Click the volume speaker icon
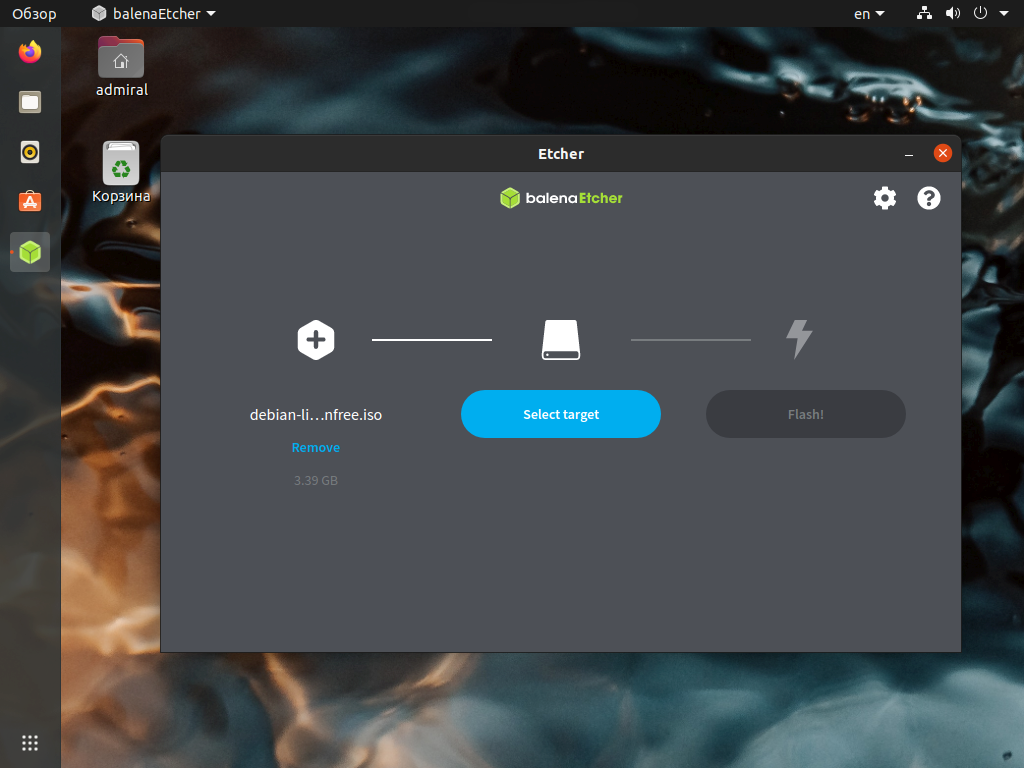Image resolution: width=1024 pixels, height=768 pixels. pos(953,13)
